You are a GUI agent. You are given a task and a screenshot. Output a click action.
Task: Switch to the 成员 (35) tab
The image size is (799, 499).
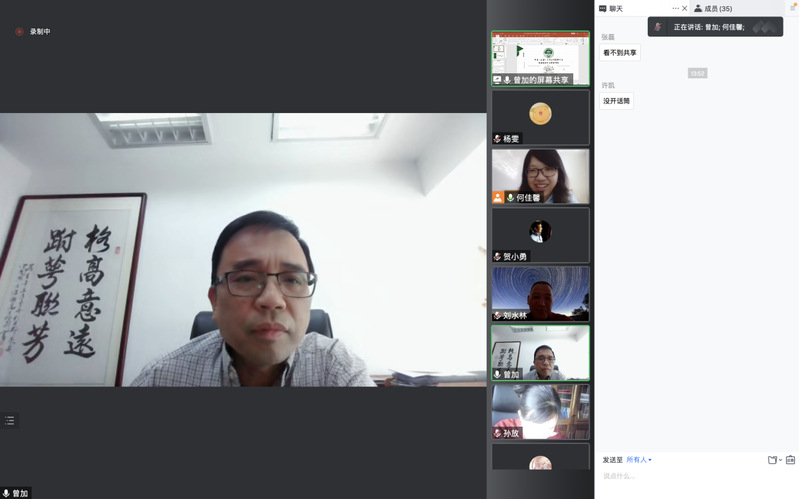pos(717,8)
